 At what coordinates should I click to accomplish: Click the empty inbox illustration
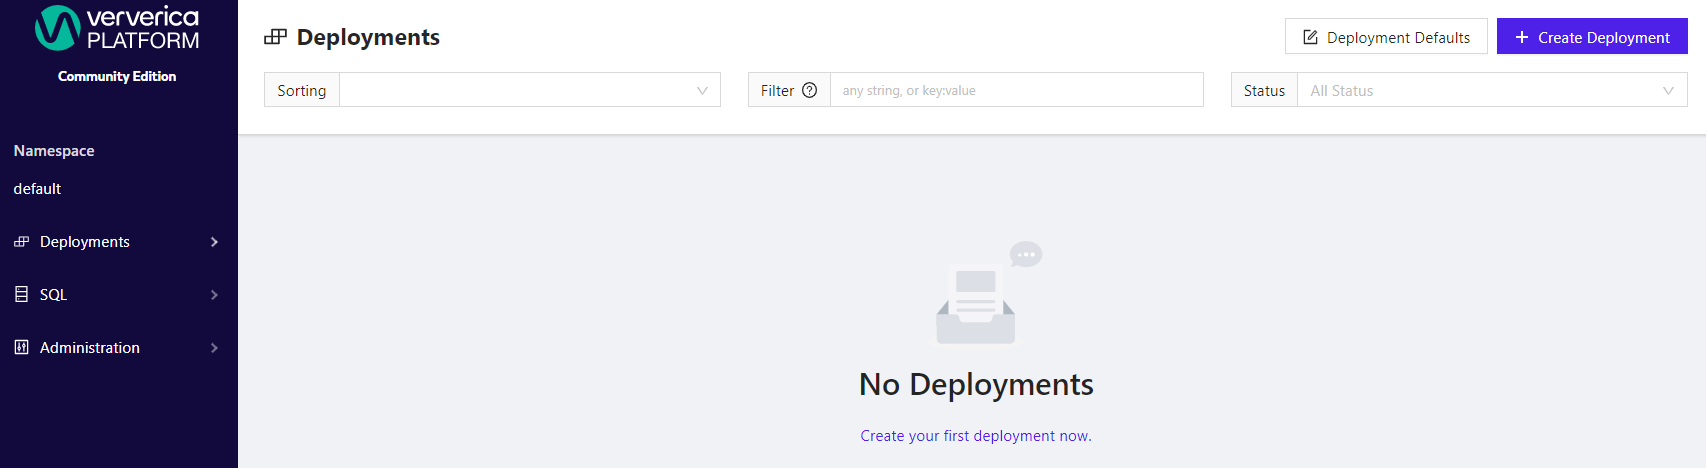click(x=988, y=293)
